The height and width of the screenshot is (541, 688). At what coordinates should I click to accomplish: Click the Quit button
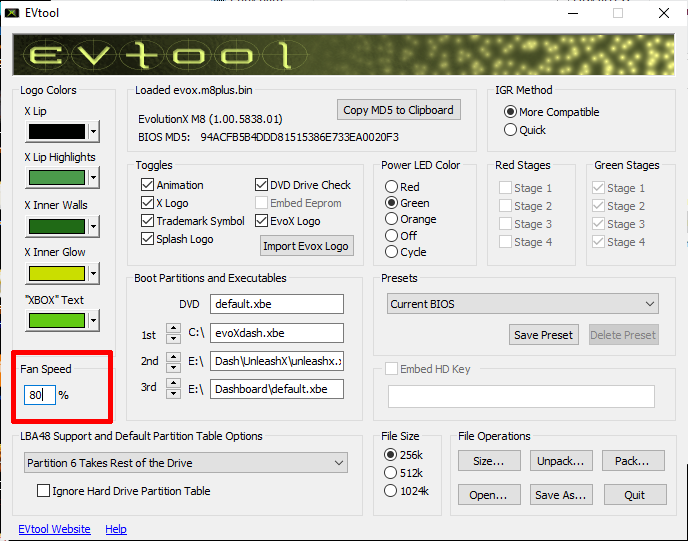pos(635,495)
